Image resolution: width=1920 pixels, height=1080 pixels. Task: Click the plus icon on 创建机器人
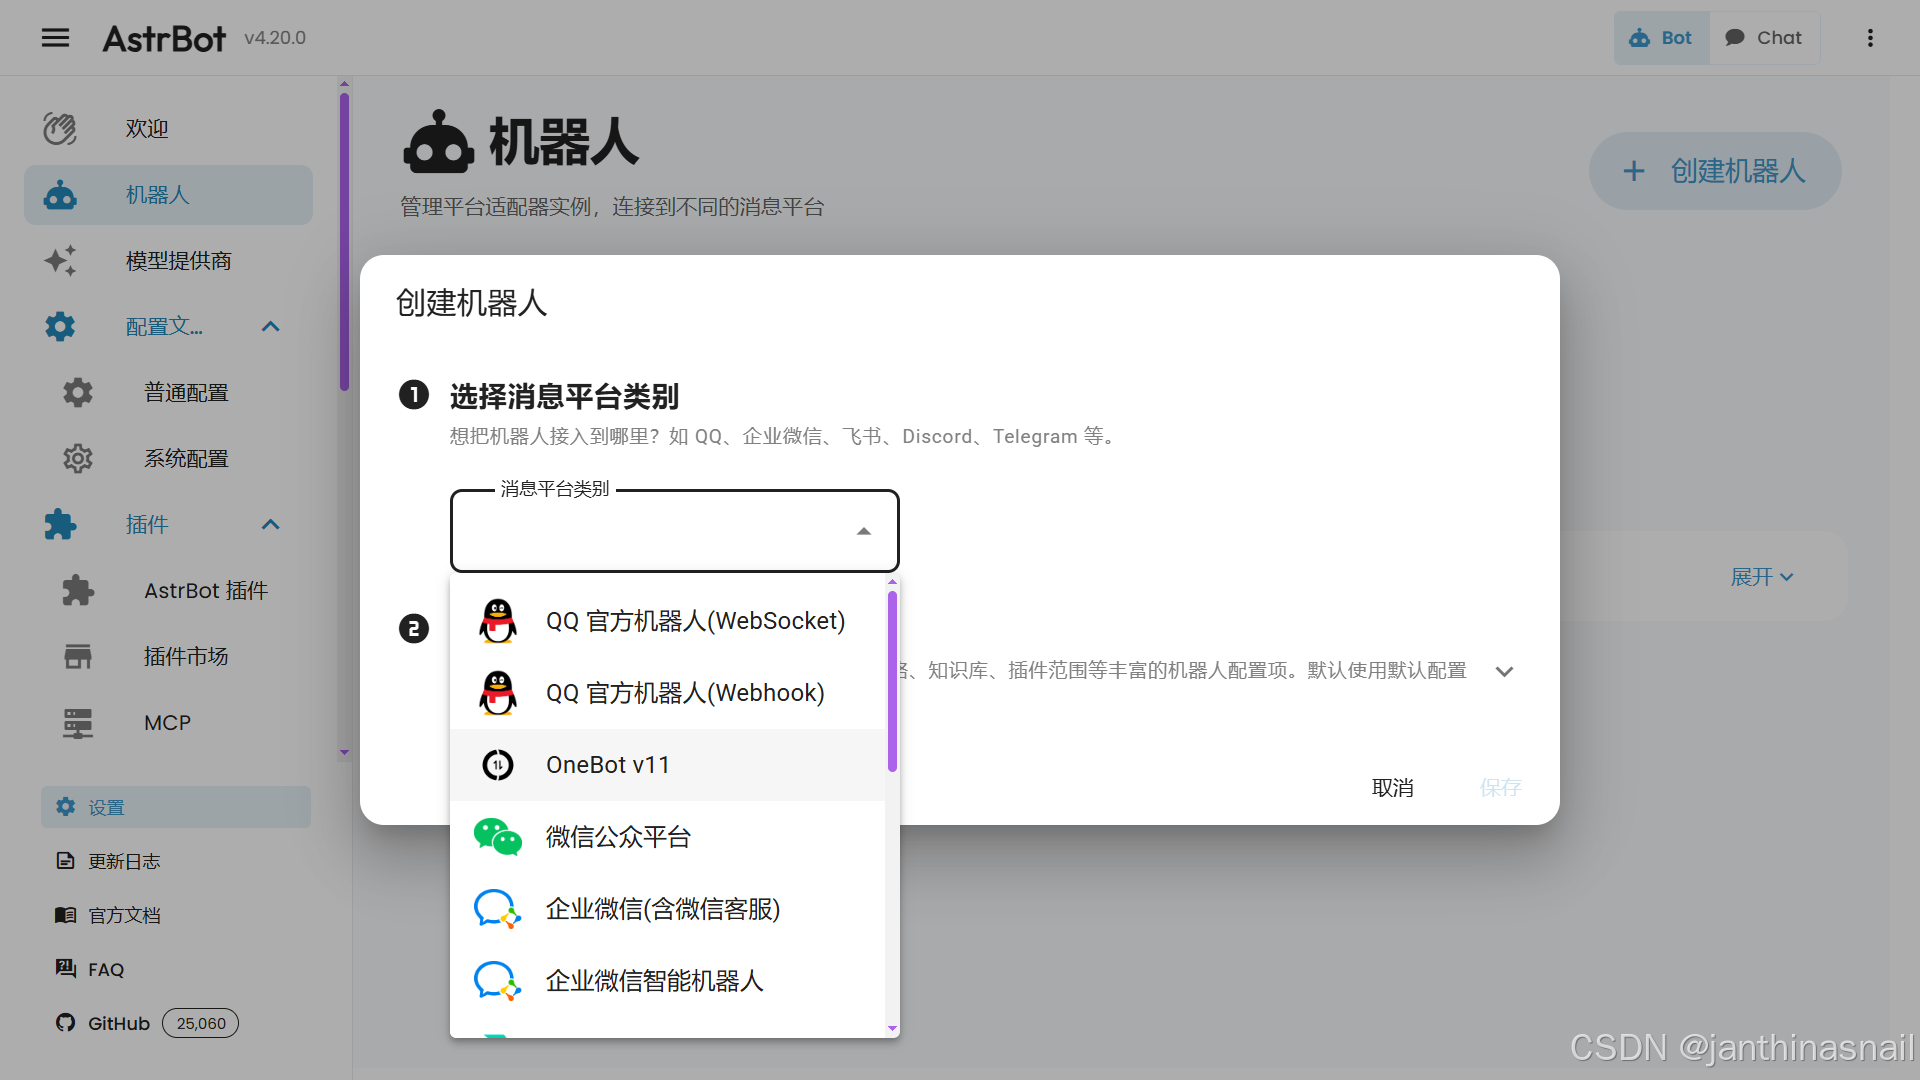pos(1634,171)
